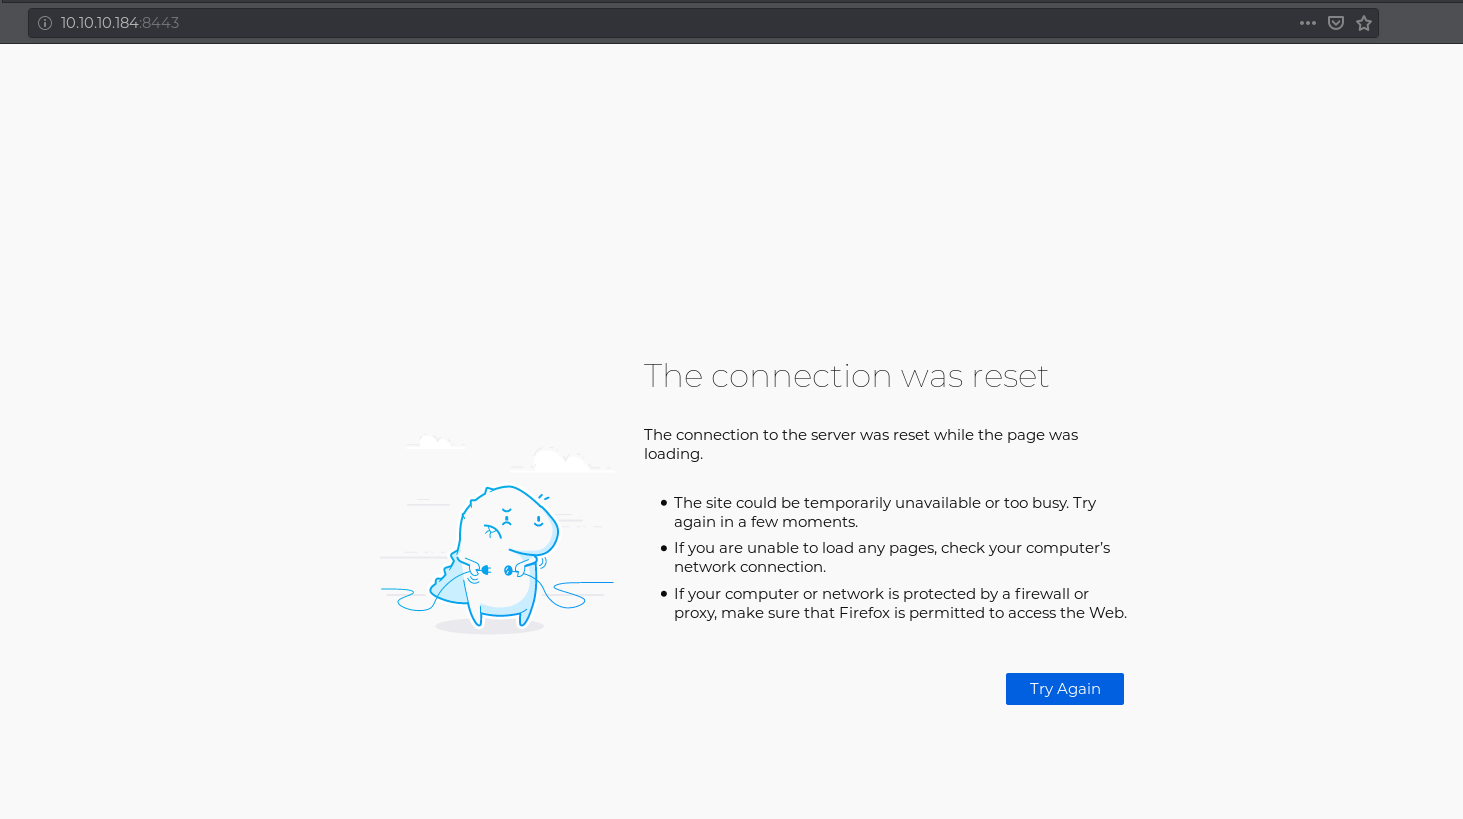
Task: Click bullet 'The site could be temporarily unavailable'
Action: (885, 512)
